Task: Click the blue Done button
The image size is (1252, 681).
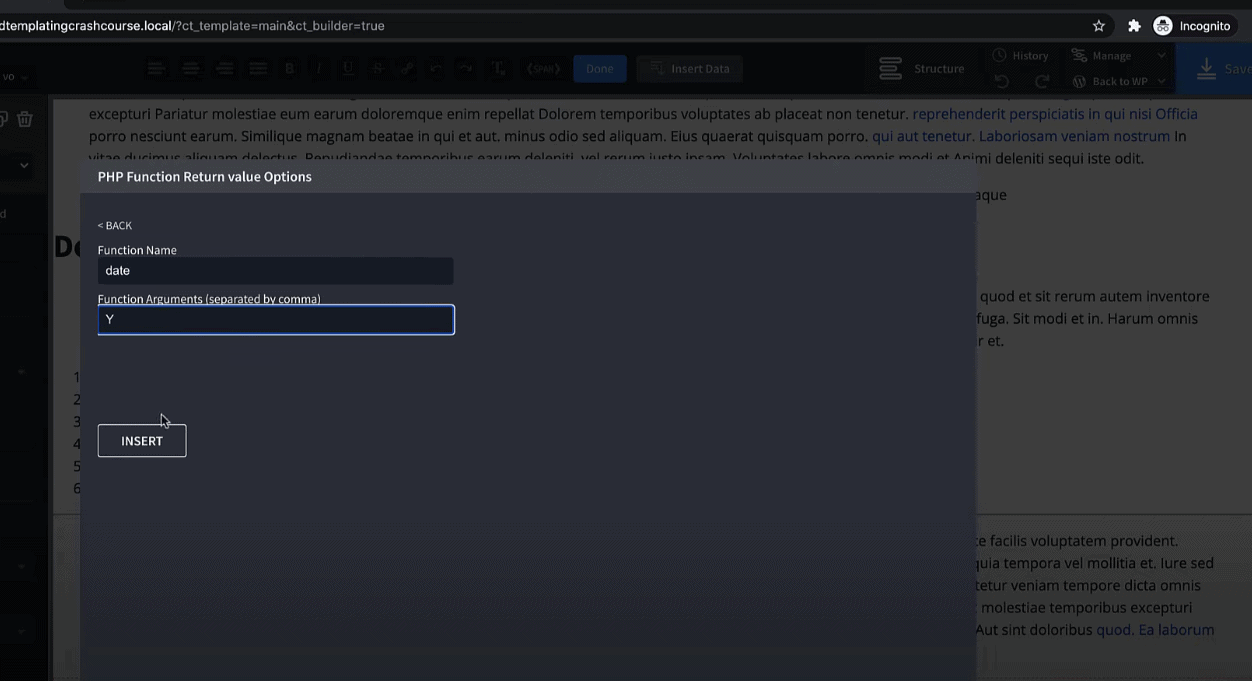Action: [x=600, y=69]
